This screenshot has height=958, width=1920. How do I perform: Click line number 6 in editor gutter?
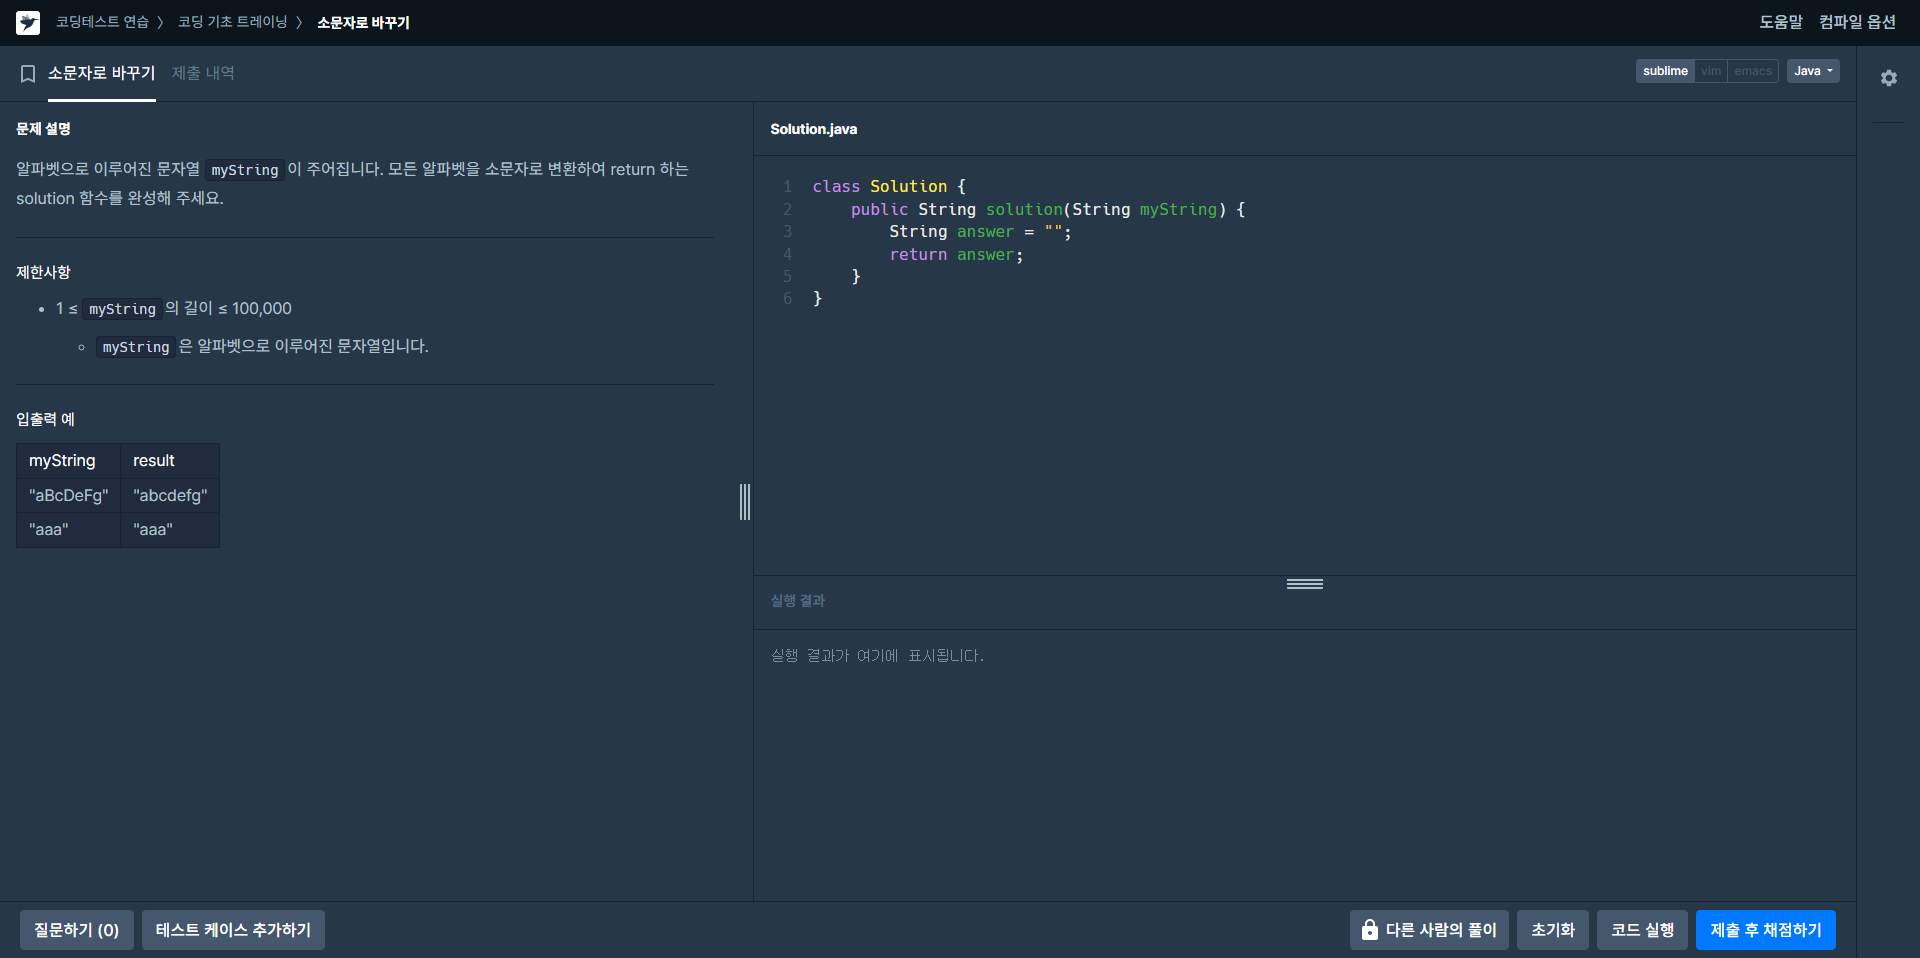click(x=788, y=299)
